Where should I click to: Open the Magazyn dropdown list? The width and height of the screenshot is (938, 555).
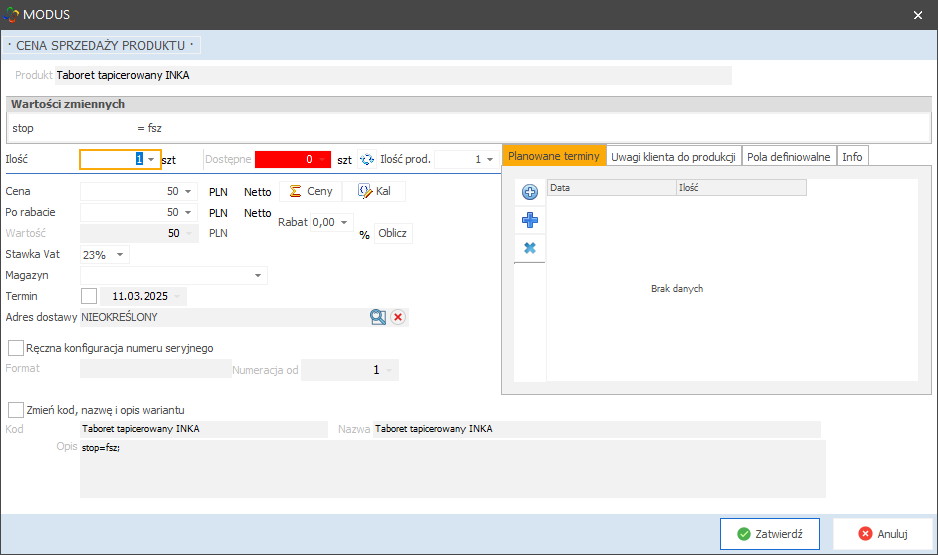coord(259,275)
